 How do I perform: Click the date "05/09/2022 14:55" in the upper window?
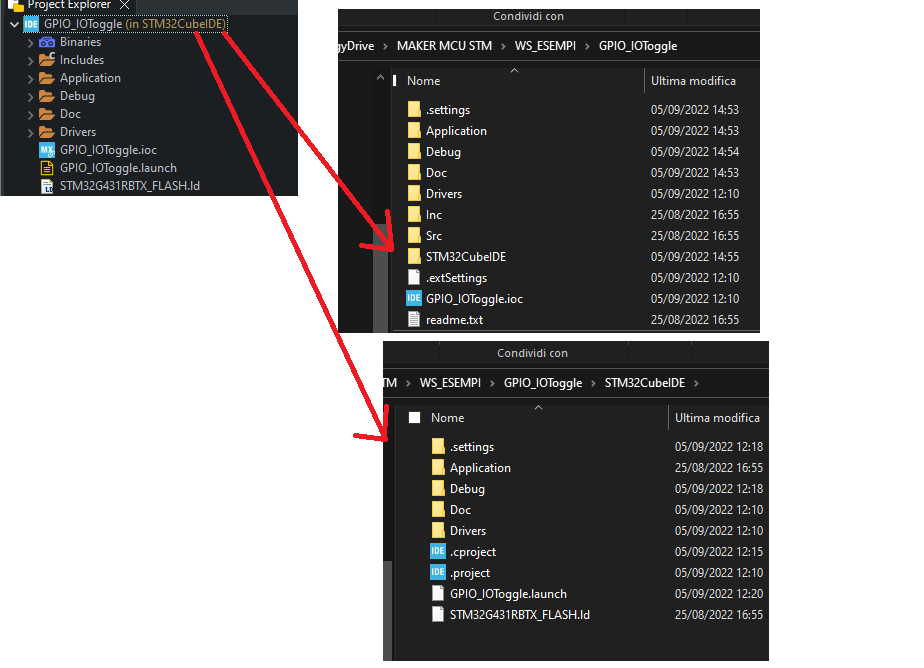(x=695, y=257)
